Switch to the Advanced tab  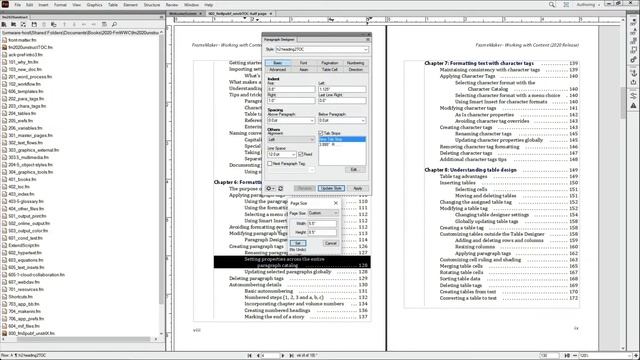pos(278,69)
